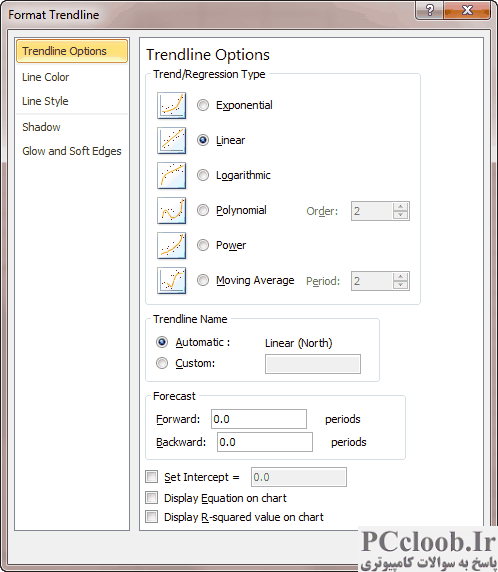498x572 pixels.
Task: Tick Display R-squared value on chart
Action: pos(151,517)
